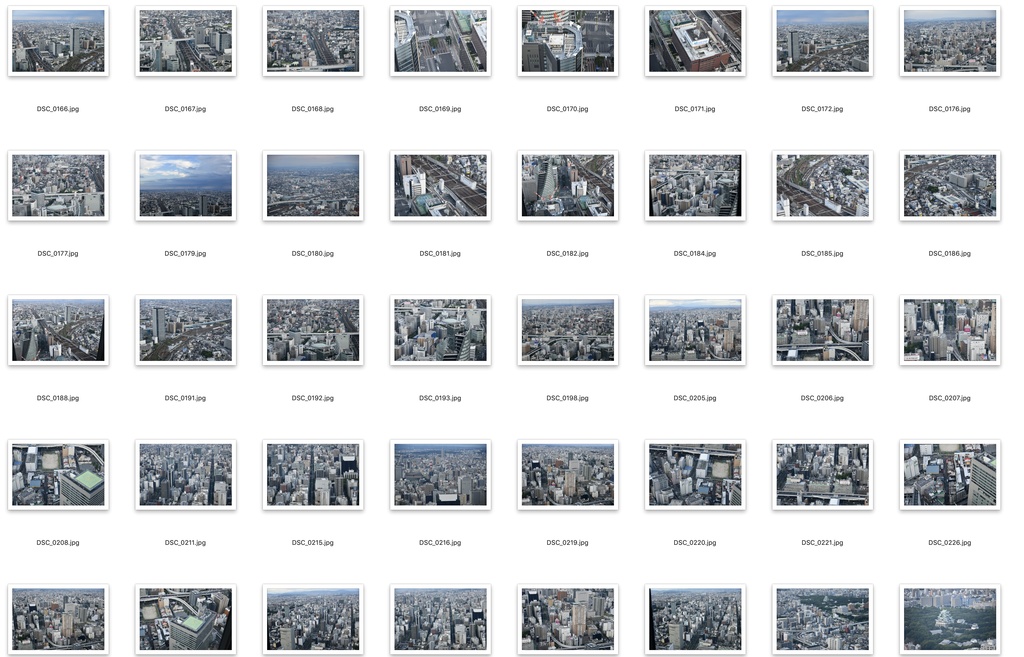
Task: Click the filename label DSC_0226.jpg
Action: coord(948,542)
